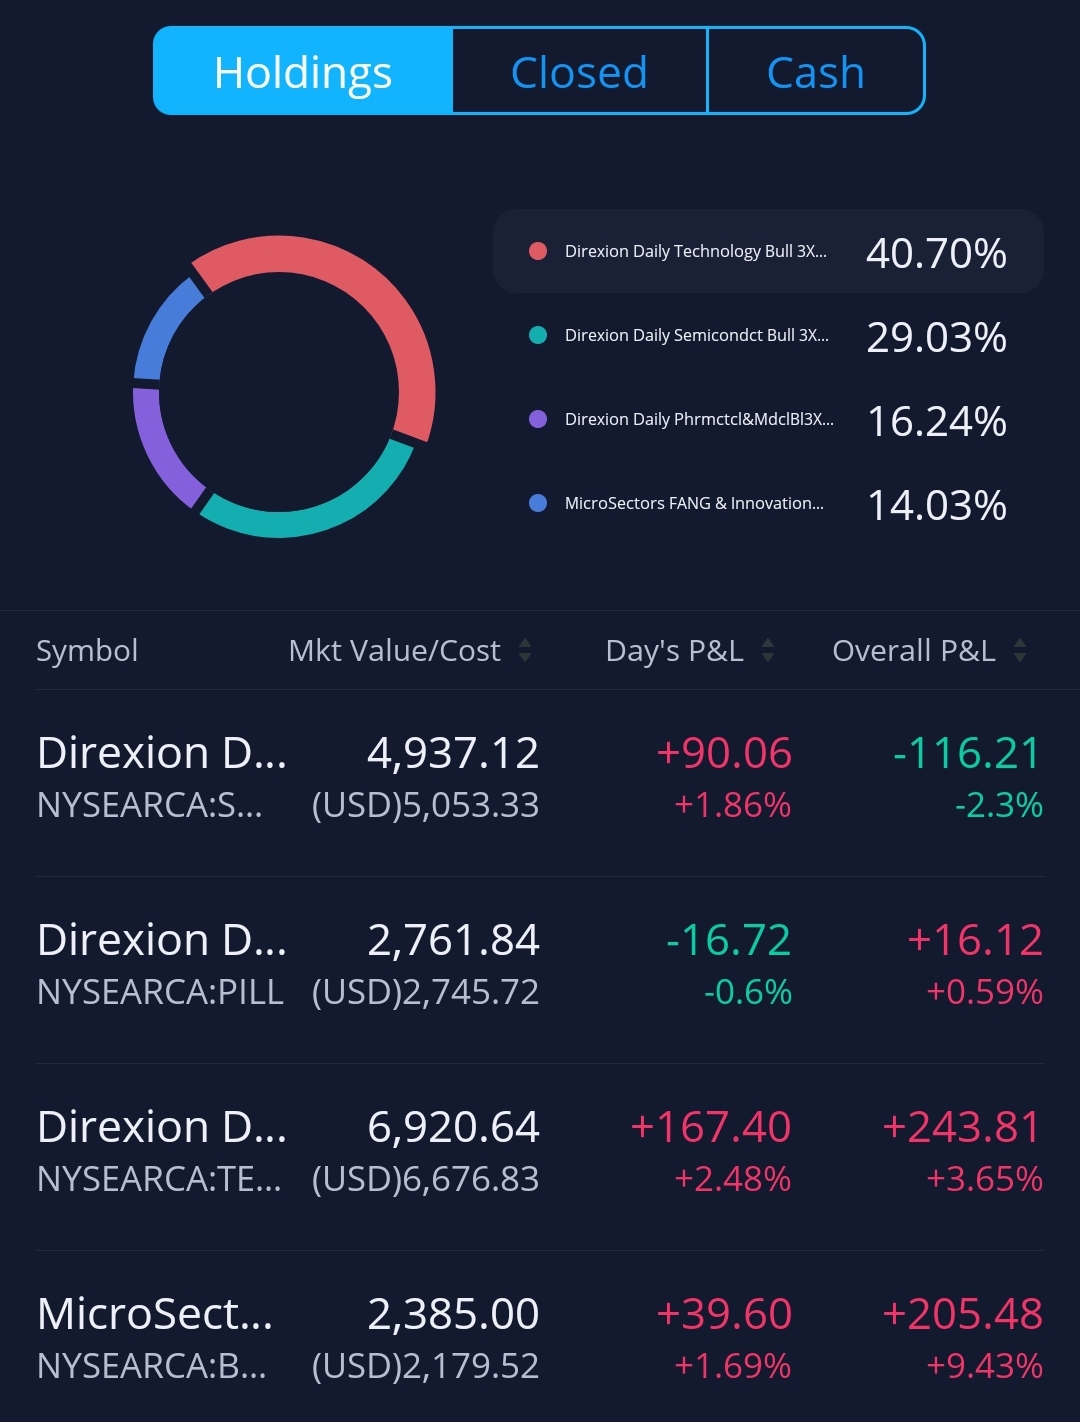Click the 29.03% allocation value
The image size is (1080, 1422).
pos(936,337)
